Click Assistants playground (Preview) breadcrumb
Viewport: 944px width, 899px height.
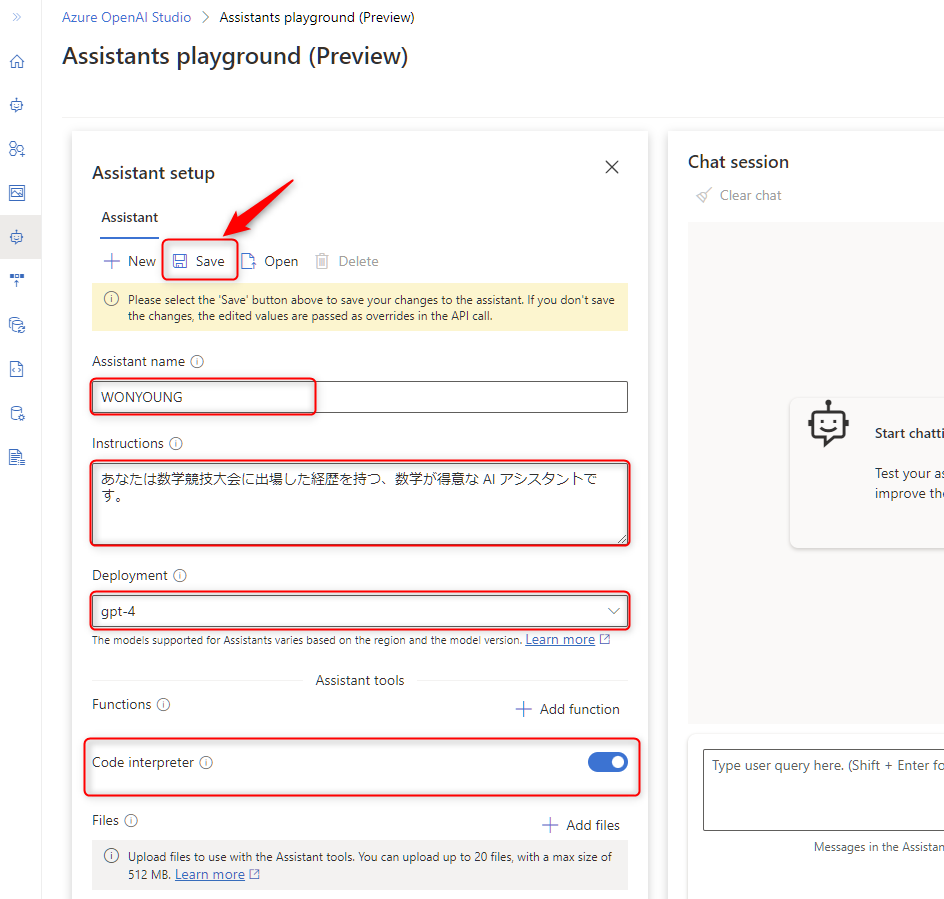pyautogui.click(x=317, y=17)
